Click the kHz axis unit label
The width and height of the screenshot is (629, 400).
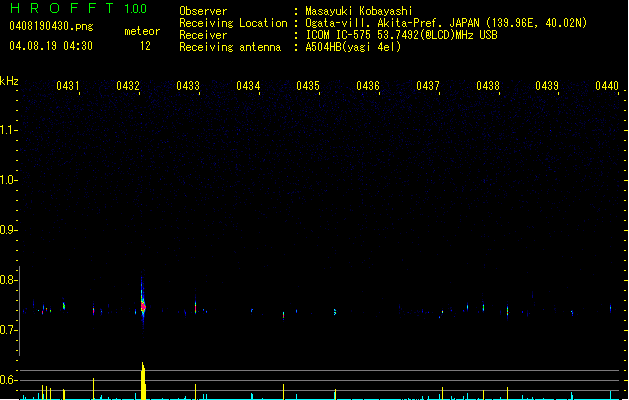(9, 81)
